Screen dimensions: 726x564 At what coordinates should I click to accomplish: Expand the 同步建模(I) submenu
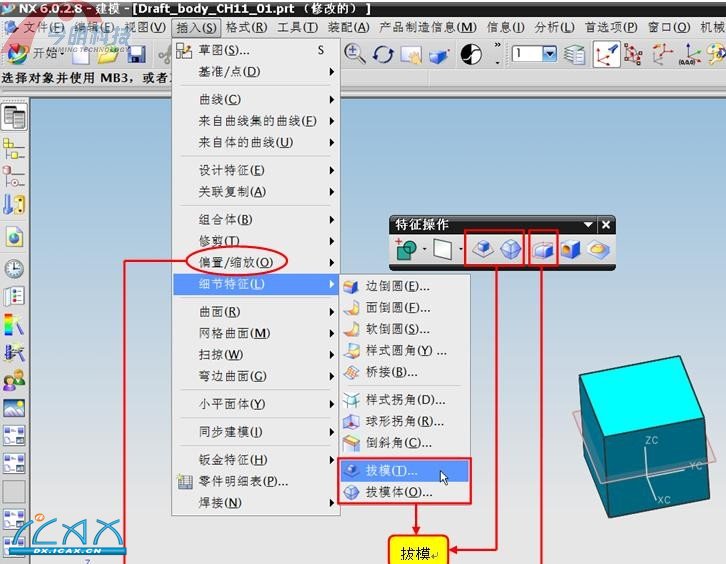click(256, 432)
